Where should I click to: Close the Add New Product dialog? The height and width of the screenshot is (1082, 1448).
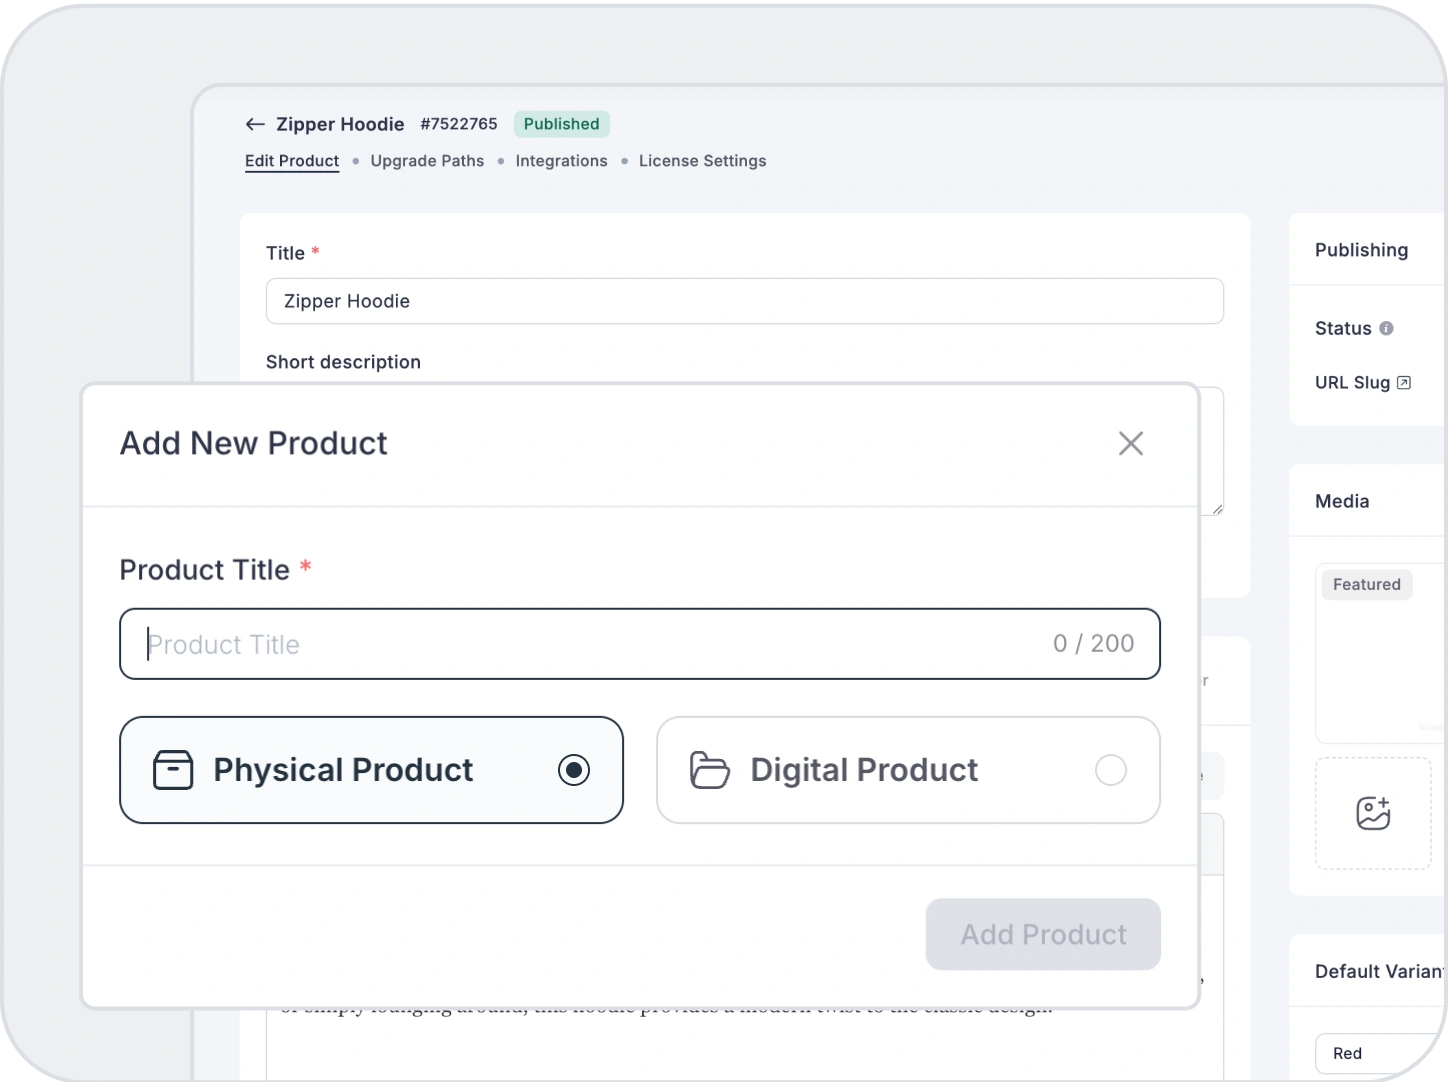click(x=1130, y=443)
